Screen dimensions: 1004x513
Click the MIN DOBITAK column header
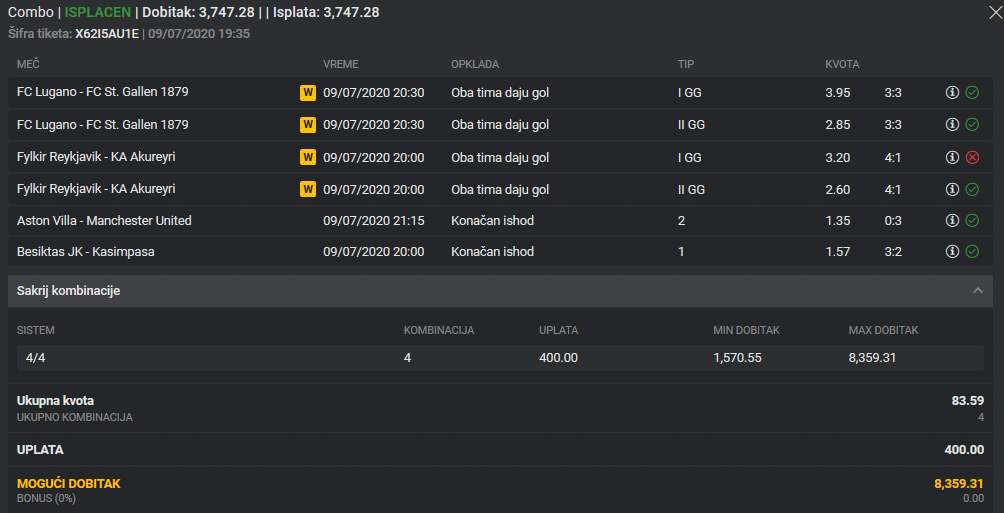tap(746, 330)
